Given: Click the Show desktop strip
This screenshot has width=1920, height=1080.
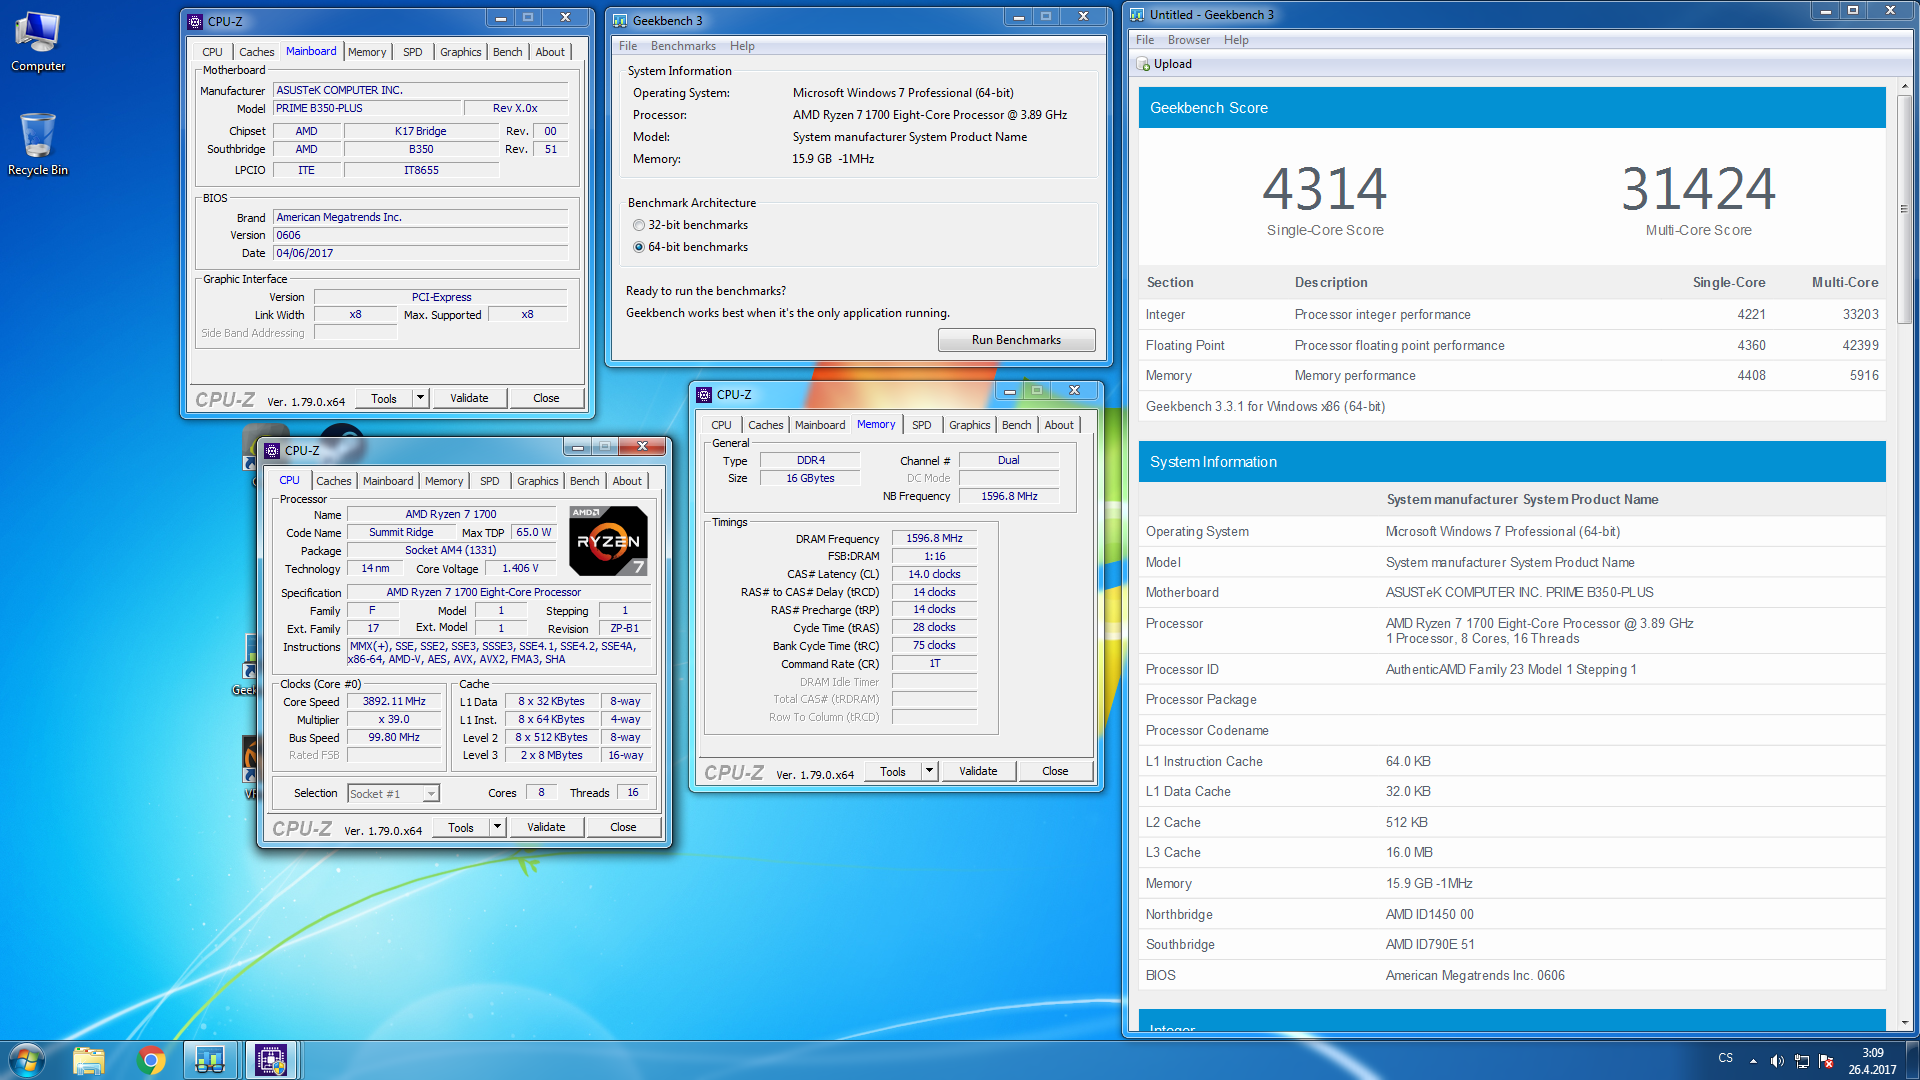Looking at the screenshot, I should 1913,1060.
